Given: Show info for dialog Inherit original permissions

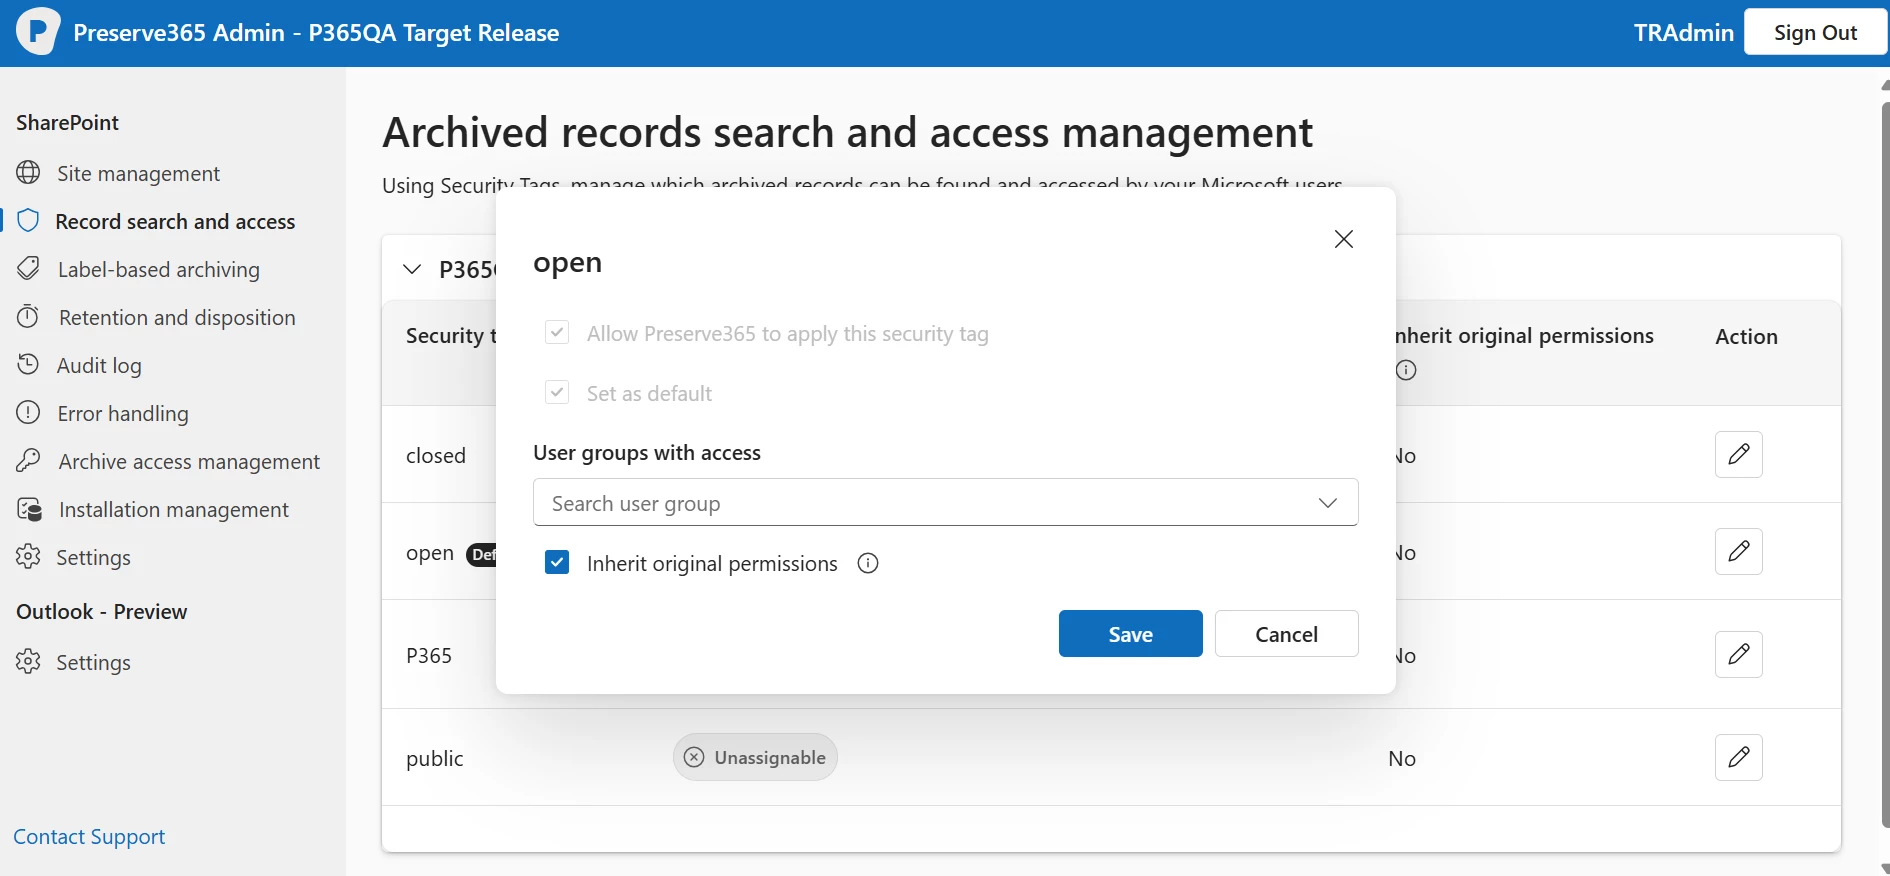Looking at the screenshot, I should (x=868, y=563).
